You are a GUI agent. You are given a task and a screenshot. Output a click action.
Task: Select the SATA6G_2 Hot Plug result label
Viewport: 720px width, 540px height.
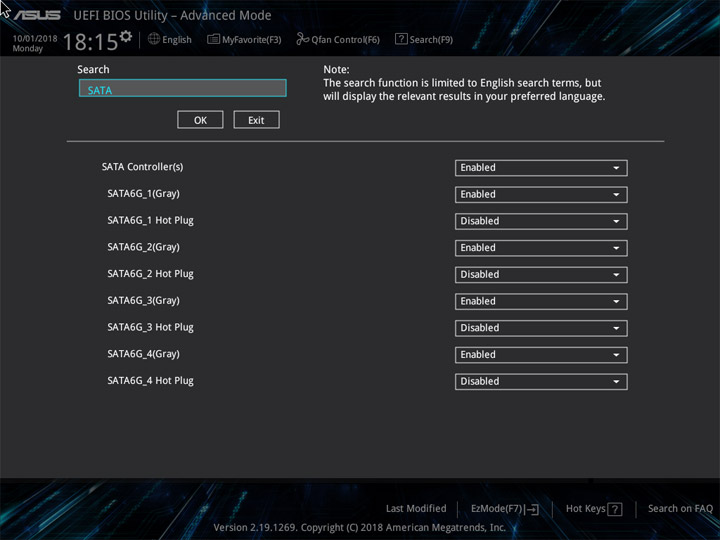[150, 274]
